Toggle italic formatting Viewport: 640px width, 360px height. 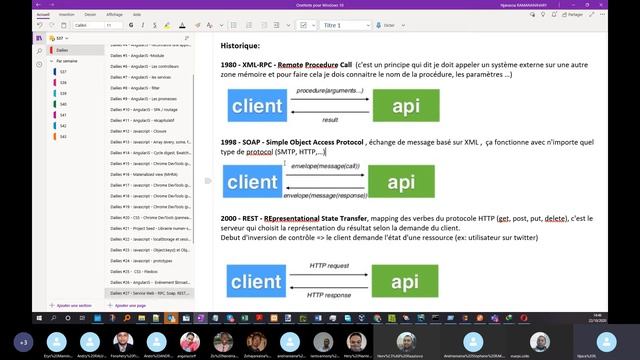[x=143, y=25]
